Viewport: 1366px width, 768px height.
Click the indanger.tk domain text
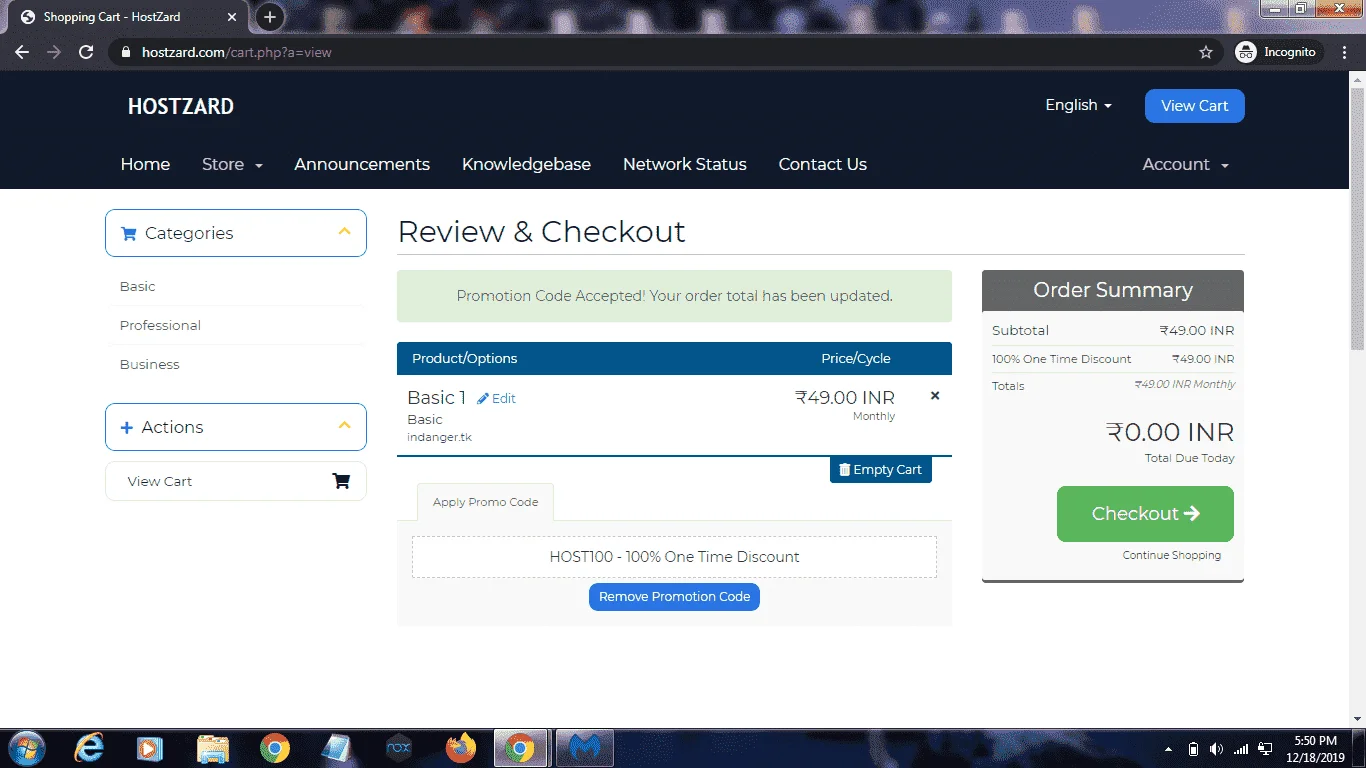439,437
